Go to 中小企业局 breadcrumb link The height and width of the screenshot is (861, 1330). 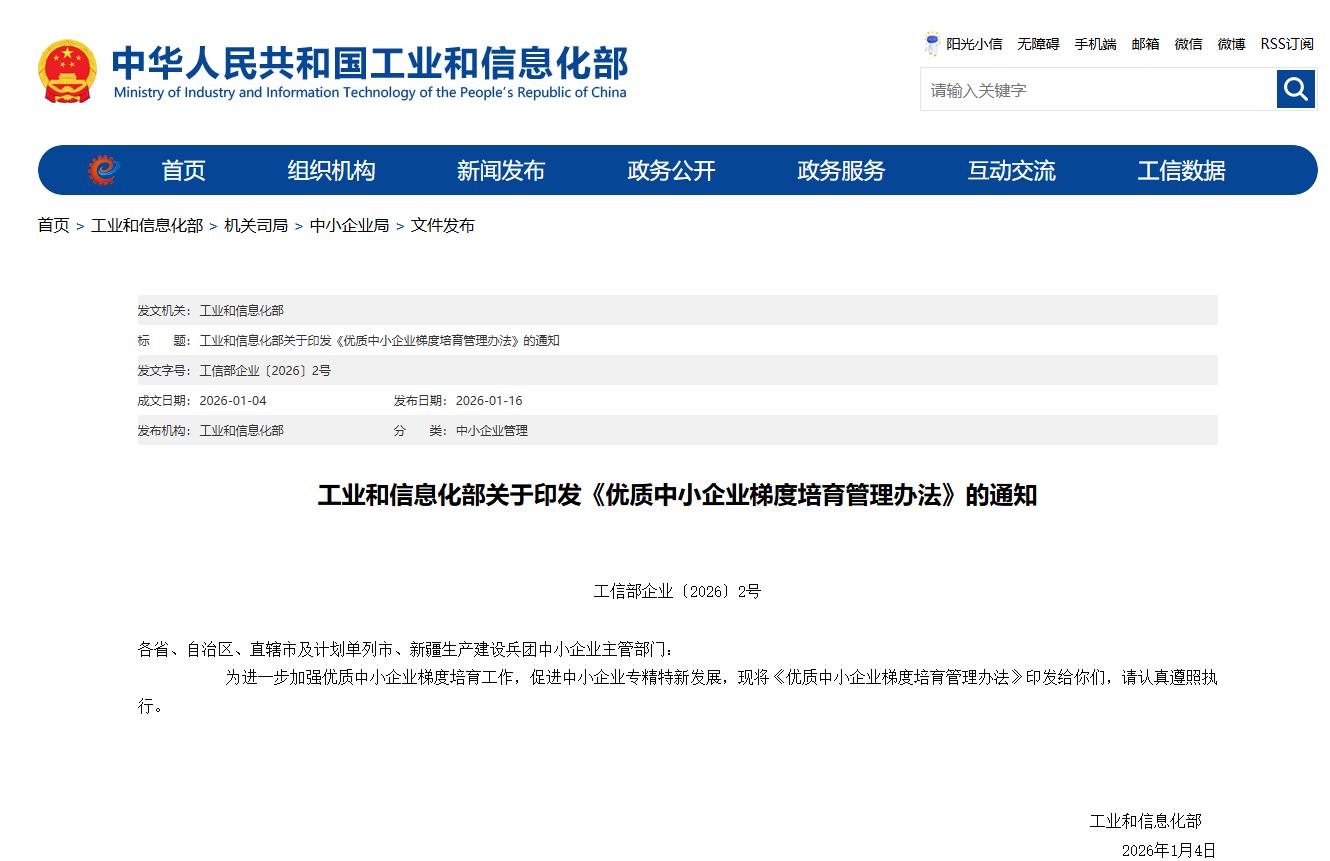click(349, 226)
